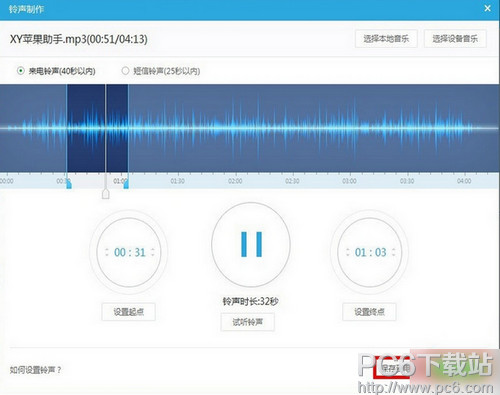This screenshot has width=500, height=395.
Task: Click the 设置起点 button
Action: pos(128,312)
